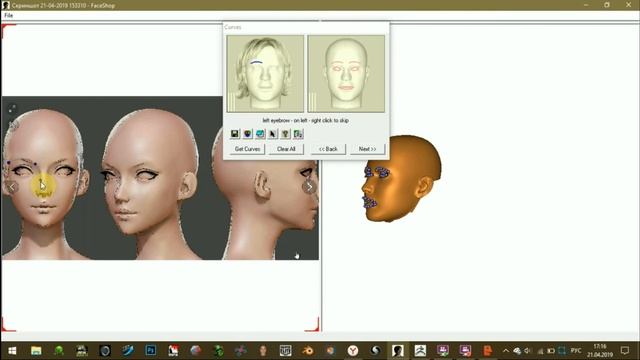This screenshot has height=360, width=640.
Task: Select the black arrow pointer tool in Curves
Action: (x=273, y=133)
